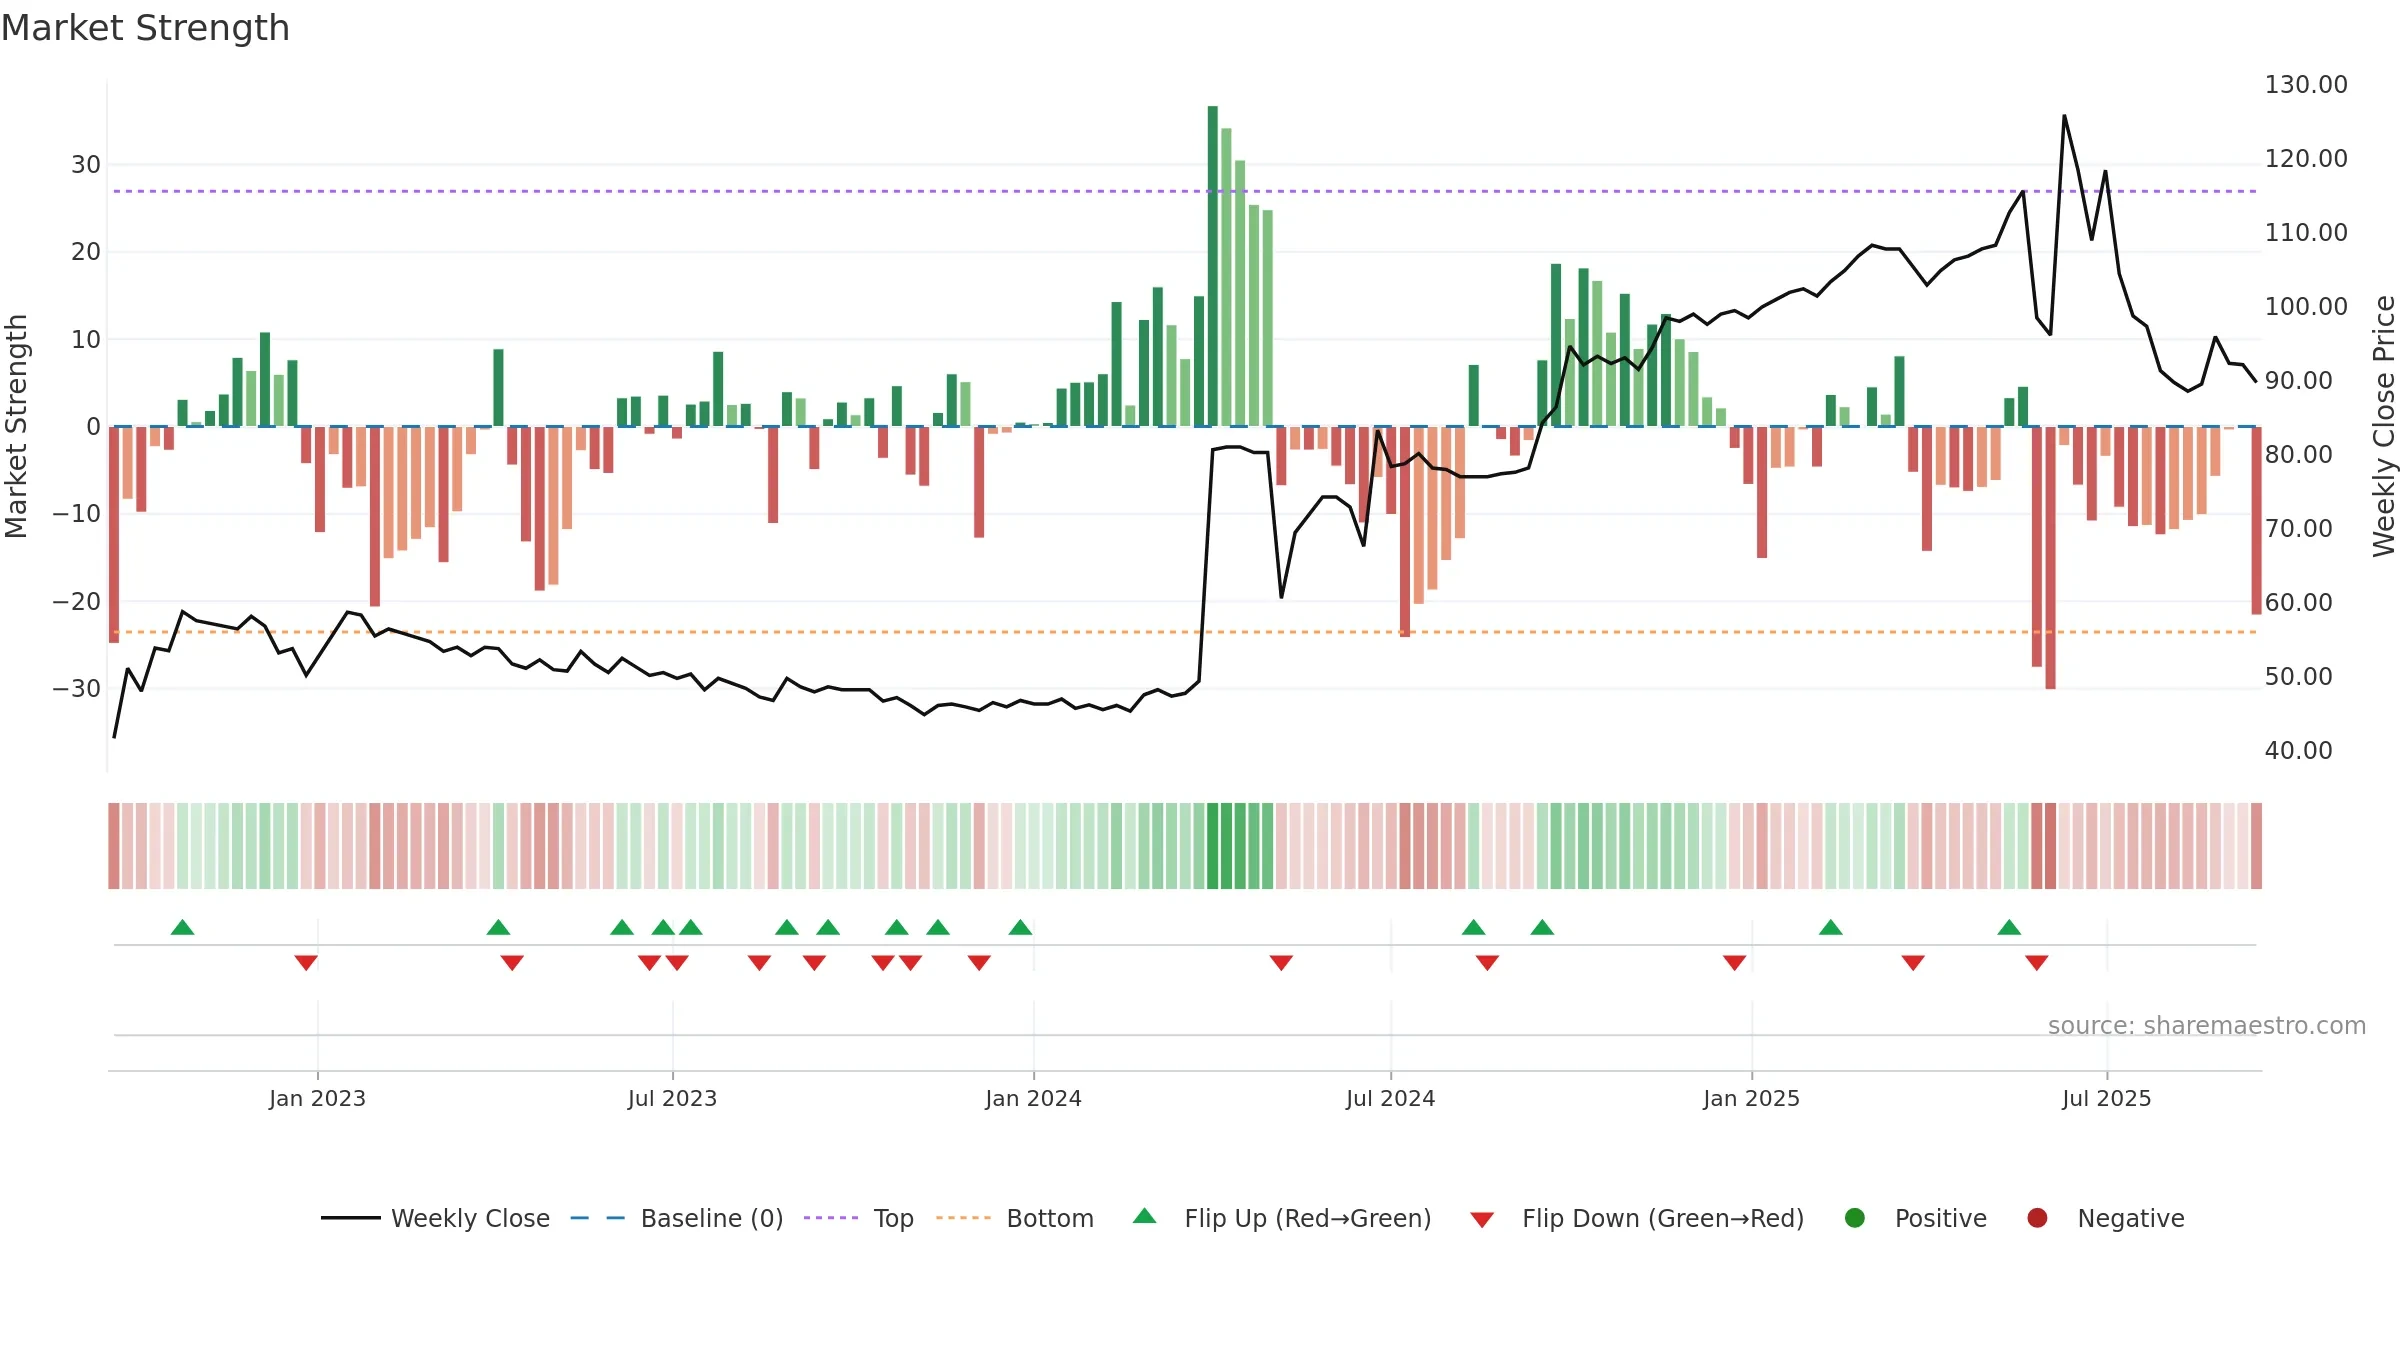Click the Jul 2025 x-axis label
Image resolution: width=2400 pixels, height=1350 pixels.
click(2106, 1098)
